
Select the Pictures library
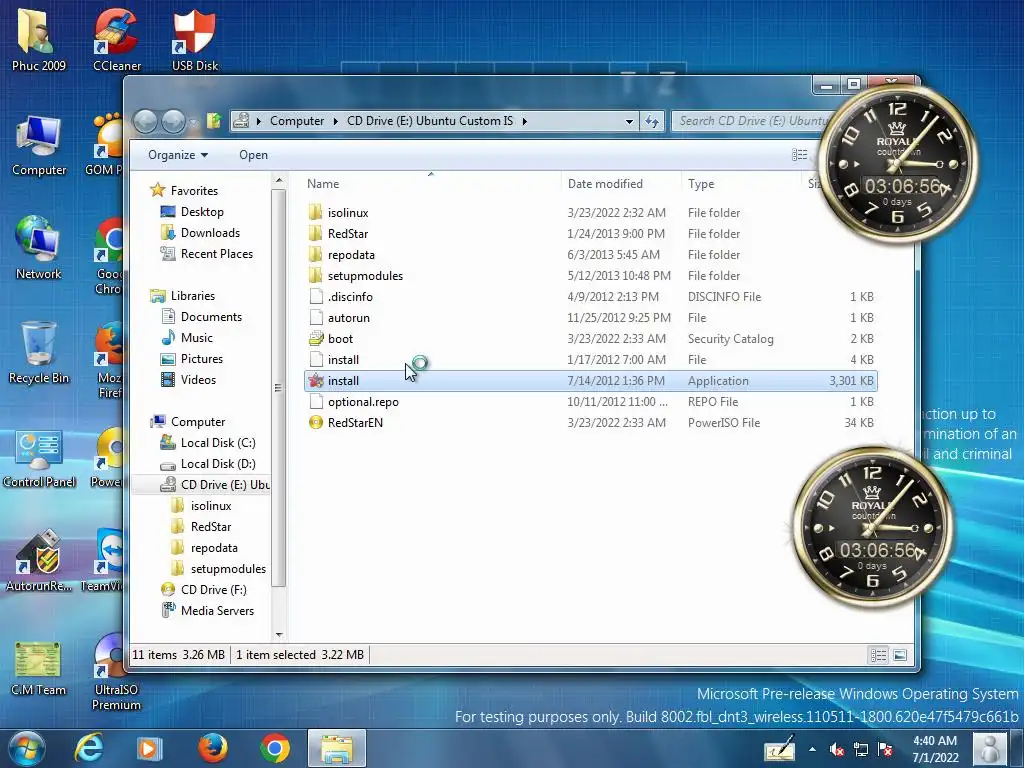pos(202,359)
